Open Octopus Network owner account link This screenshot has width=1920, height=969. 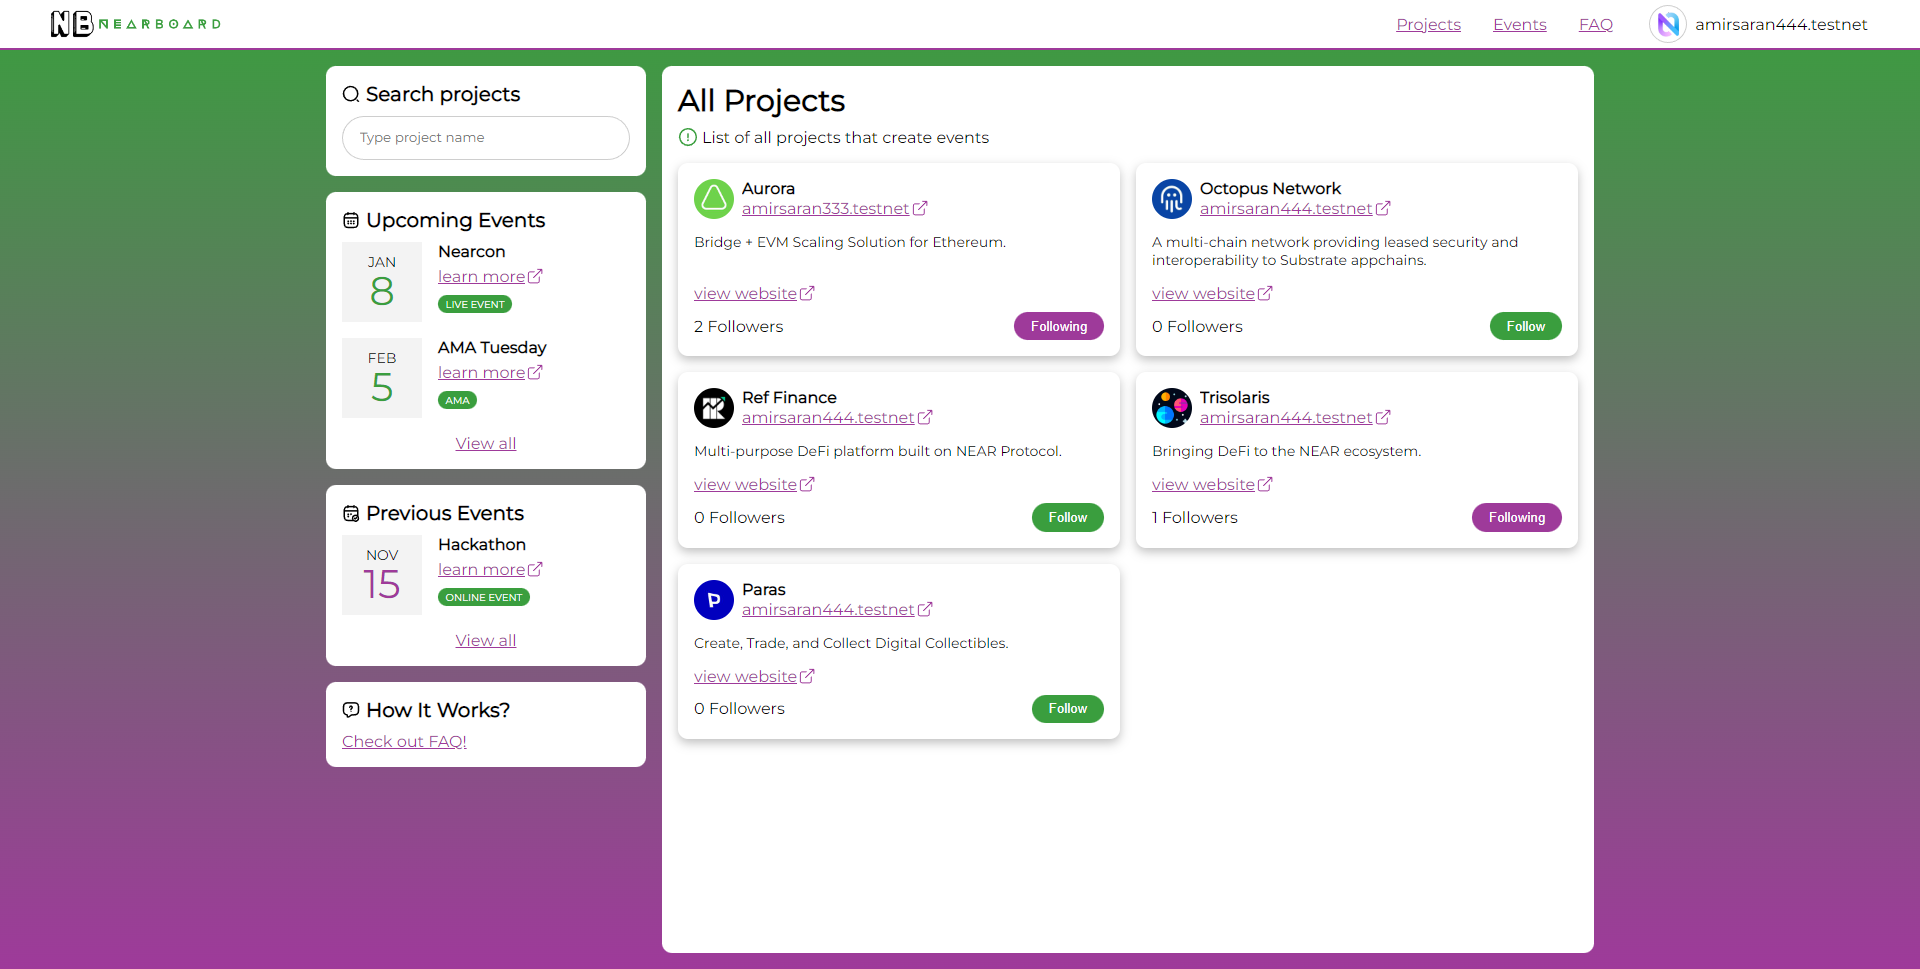click(1295, 208)
